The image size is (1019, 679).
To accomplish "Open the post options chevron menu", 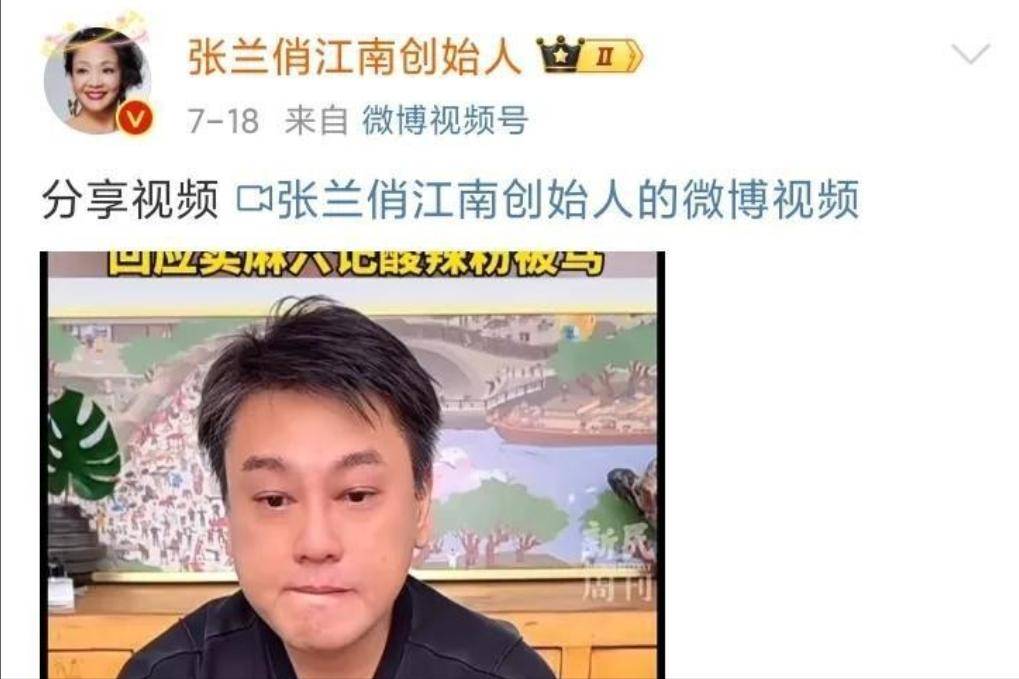I will [x=970, y=53].
